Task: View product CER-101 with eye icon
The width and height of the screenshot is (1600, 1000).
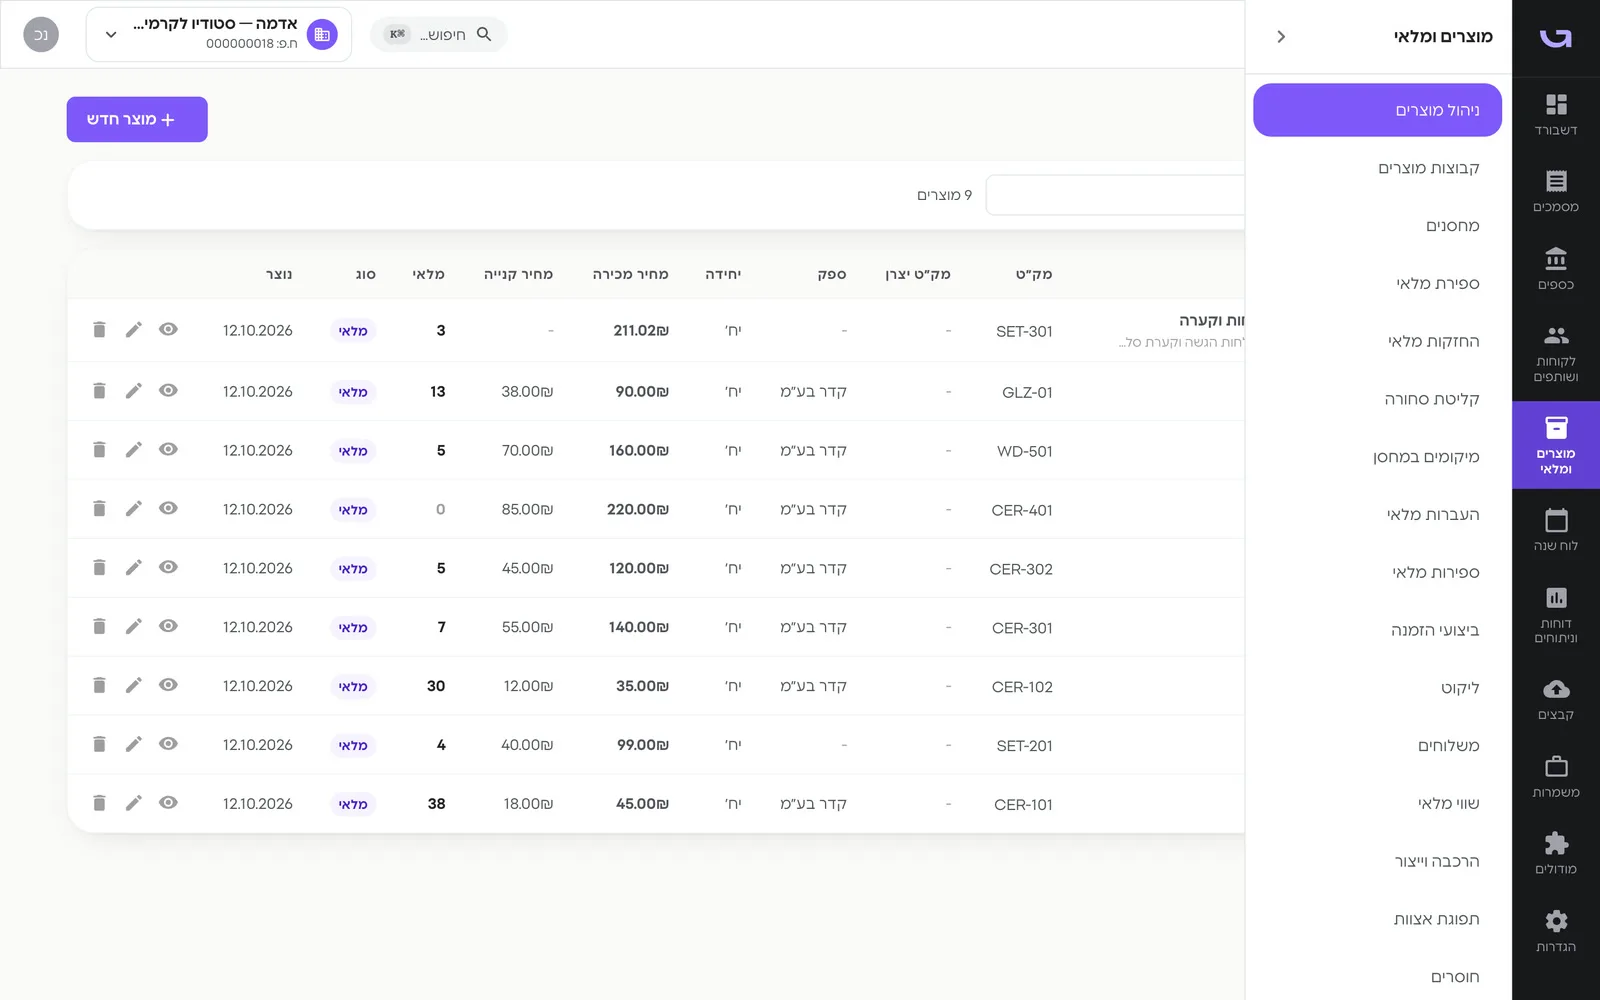Action: pos(168,803)
